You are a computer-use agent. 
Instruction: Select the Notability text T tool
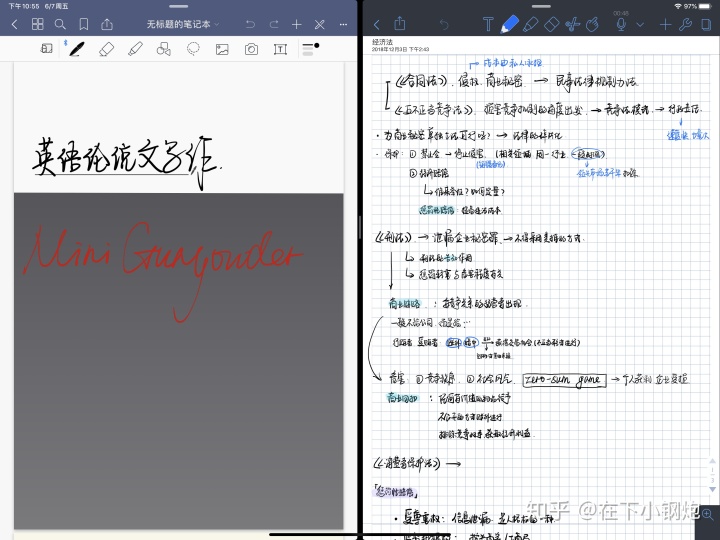click(488, 24)
